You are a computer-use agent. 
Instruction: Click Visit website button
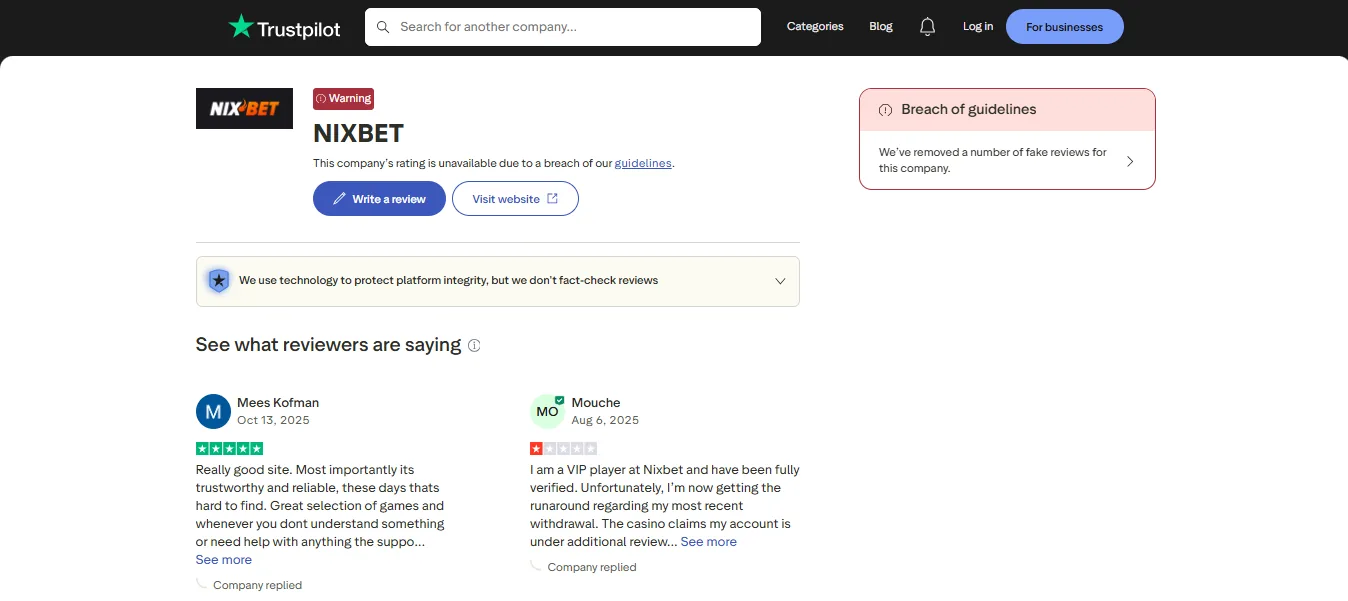click(x=515, y=198)
